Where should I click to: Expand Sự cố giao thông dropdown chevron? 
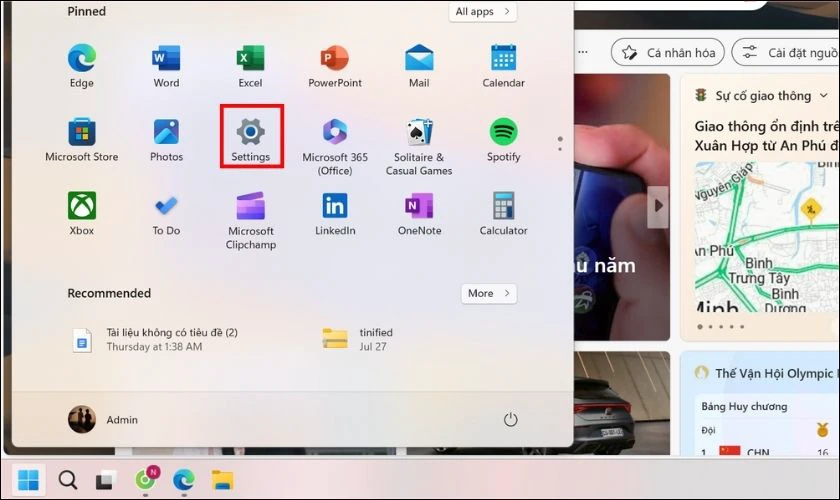(x=823, y=96)
